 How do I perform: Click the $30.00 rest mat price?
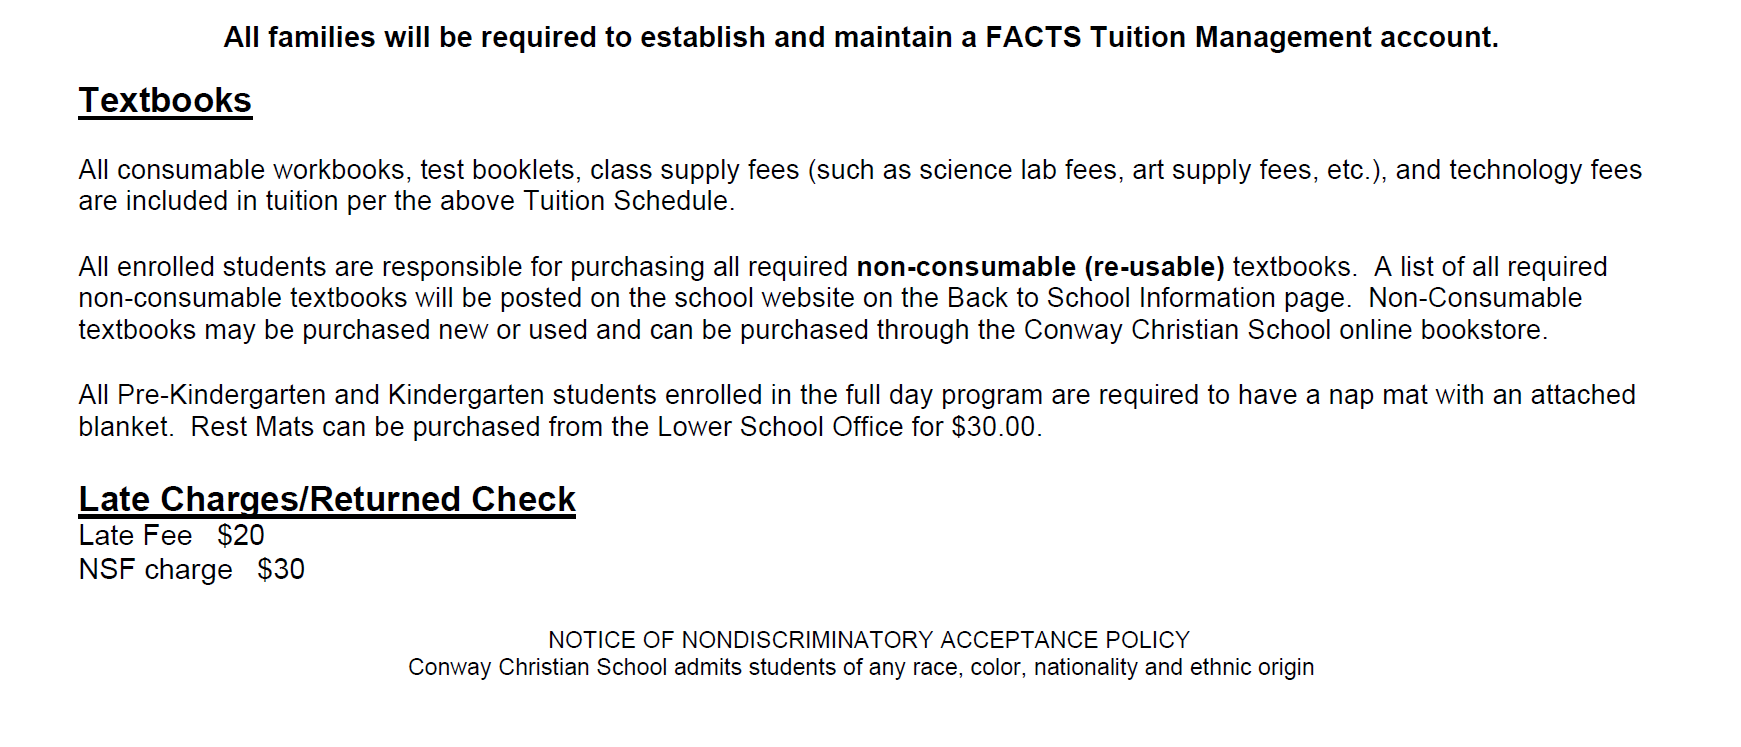point(995,427)
